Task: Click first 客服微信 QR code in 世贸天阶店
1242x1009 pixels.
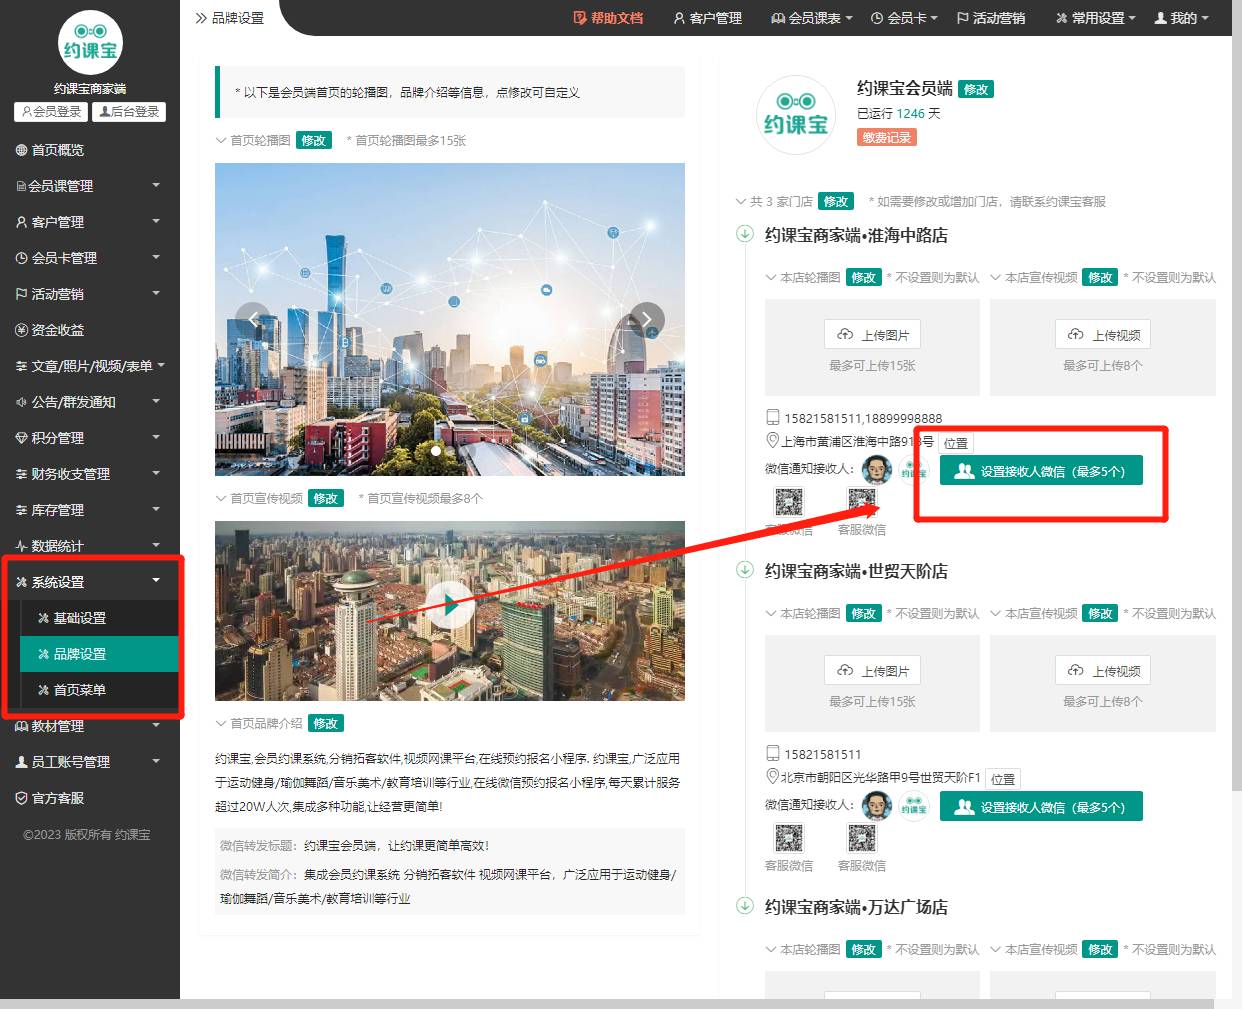Action: tap(789, 838)
